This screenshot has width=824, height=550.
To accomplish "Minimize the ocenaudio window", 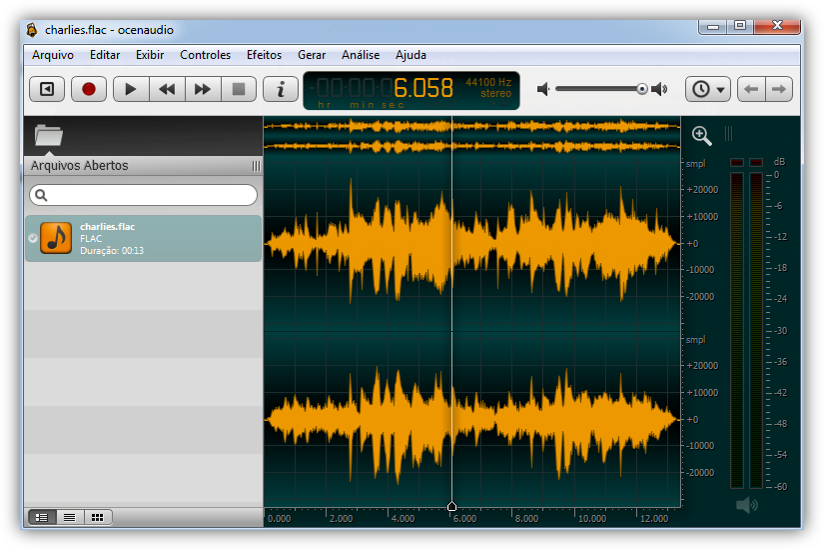I will pos(713,26).
